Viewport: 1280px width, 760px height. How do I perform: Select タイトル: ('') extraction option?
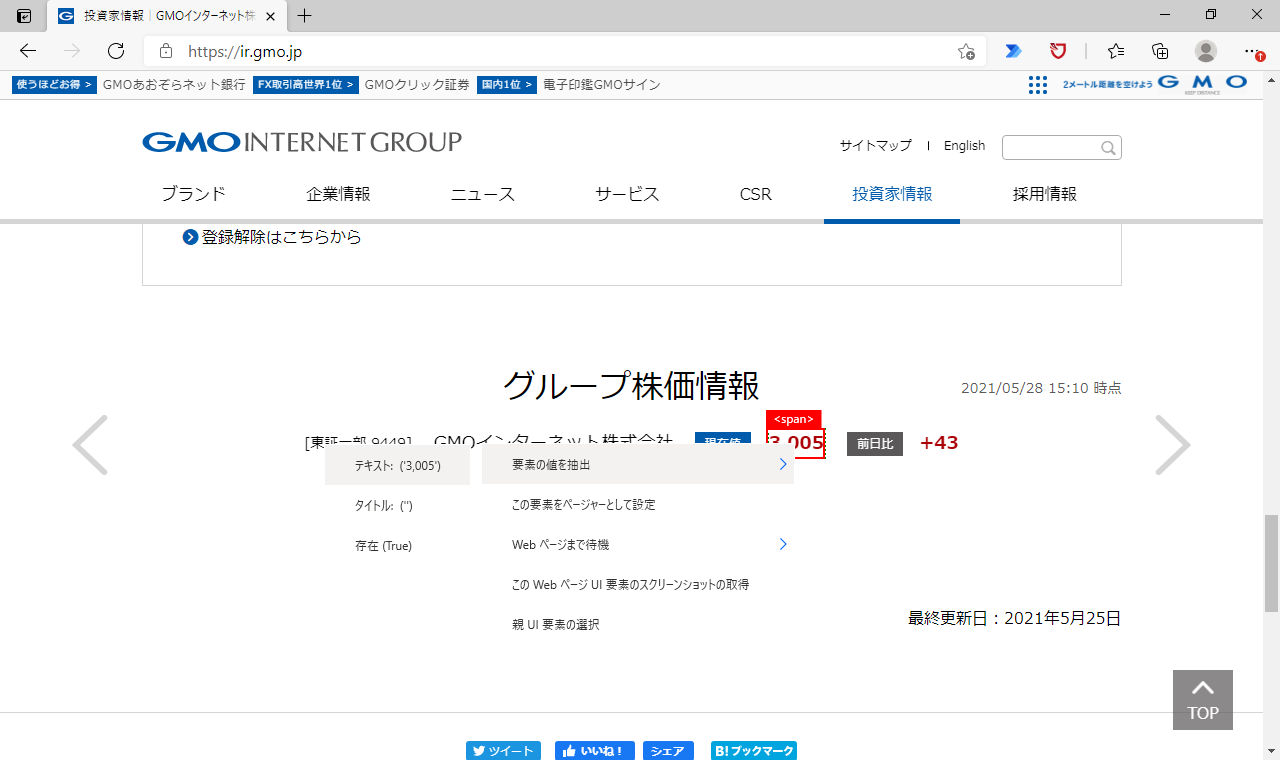click(397, 506)
